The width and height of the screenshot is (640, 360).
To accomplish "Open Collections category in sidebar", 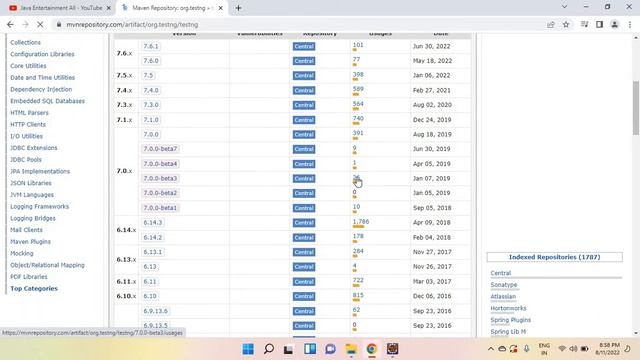I will coord(25,42).
